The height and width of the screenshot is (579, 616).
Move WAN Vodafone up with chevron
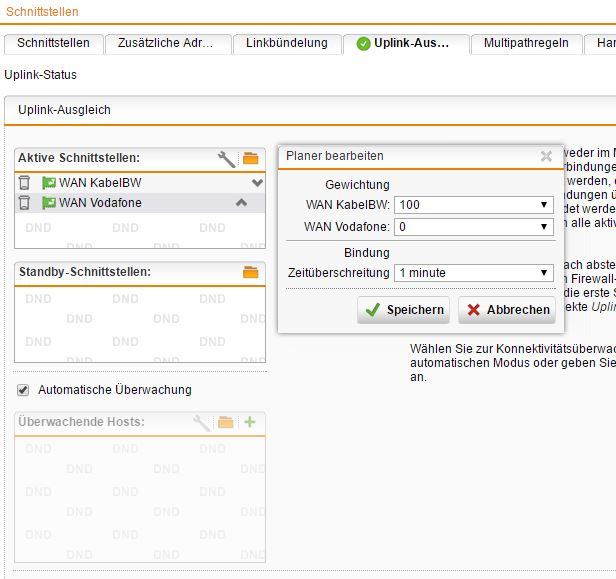pos(241,203)
